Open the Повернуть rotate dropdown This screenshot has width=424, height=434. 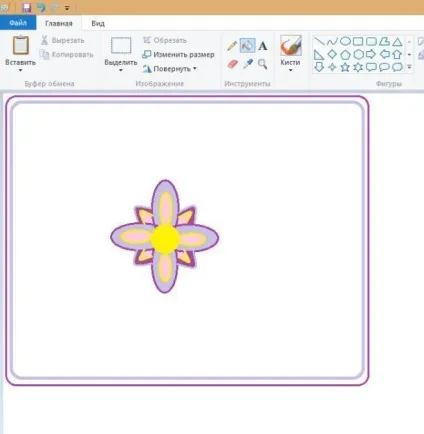coord(170,69)
